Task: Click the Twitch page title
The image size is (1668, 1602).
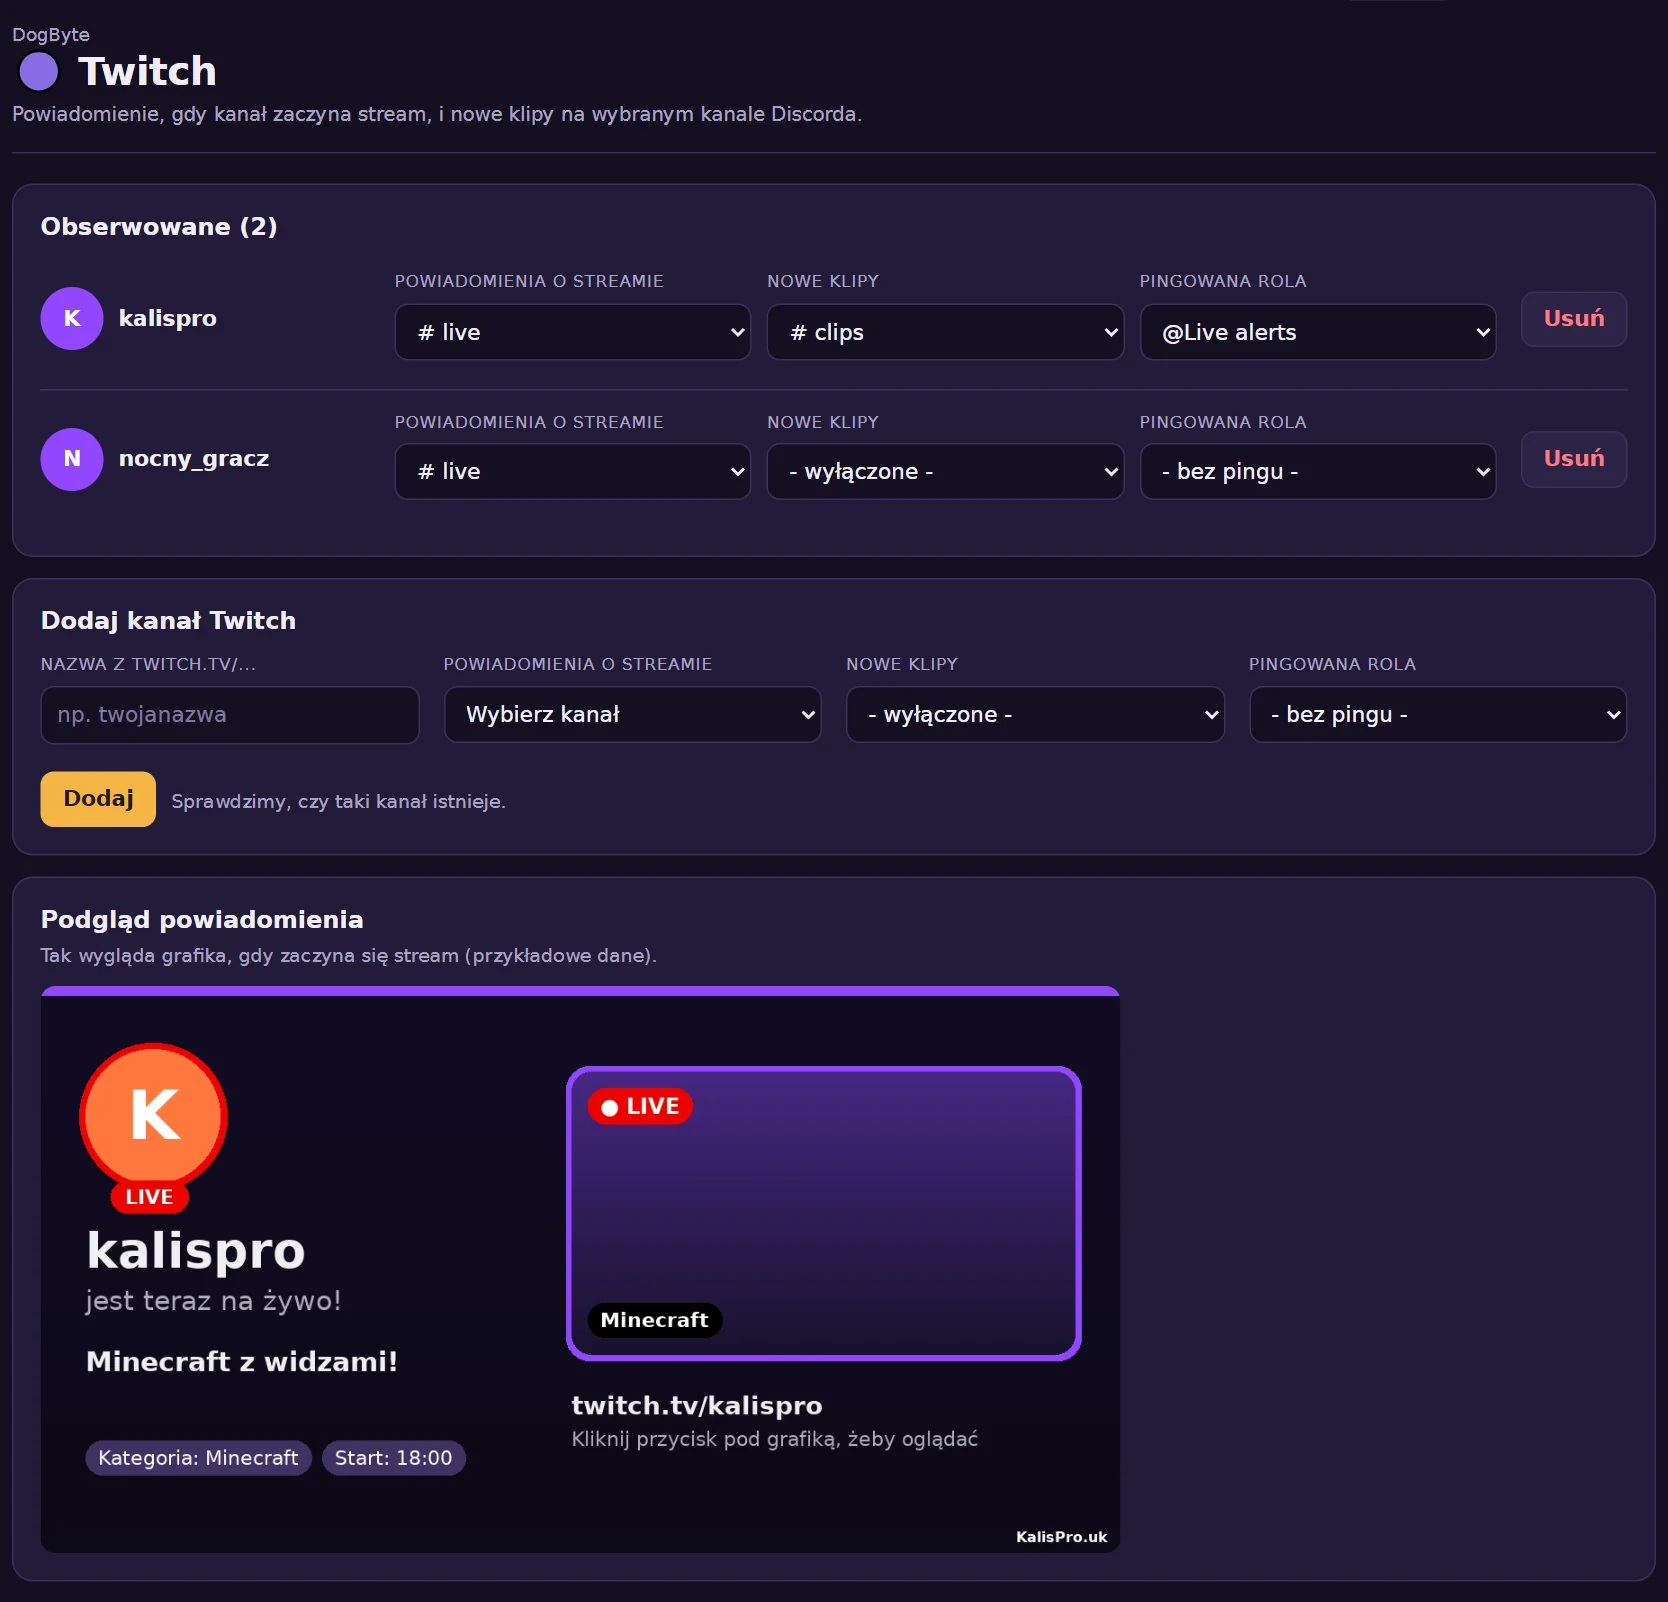Action: tap(147, 72)
